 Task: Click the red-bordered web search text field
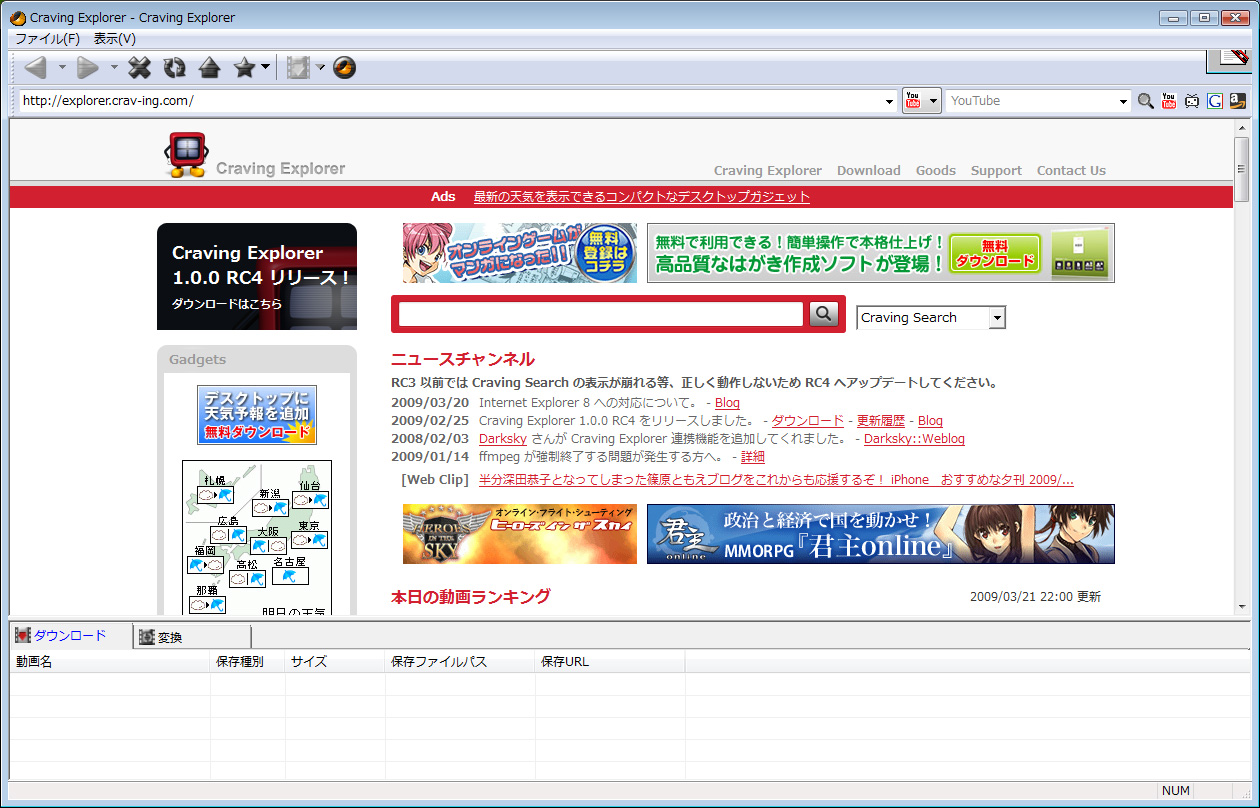coord(601,315)
